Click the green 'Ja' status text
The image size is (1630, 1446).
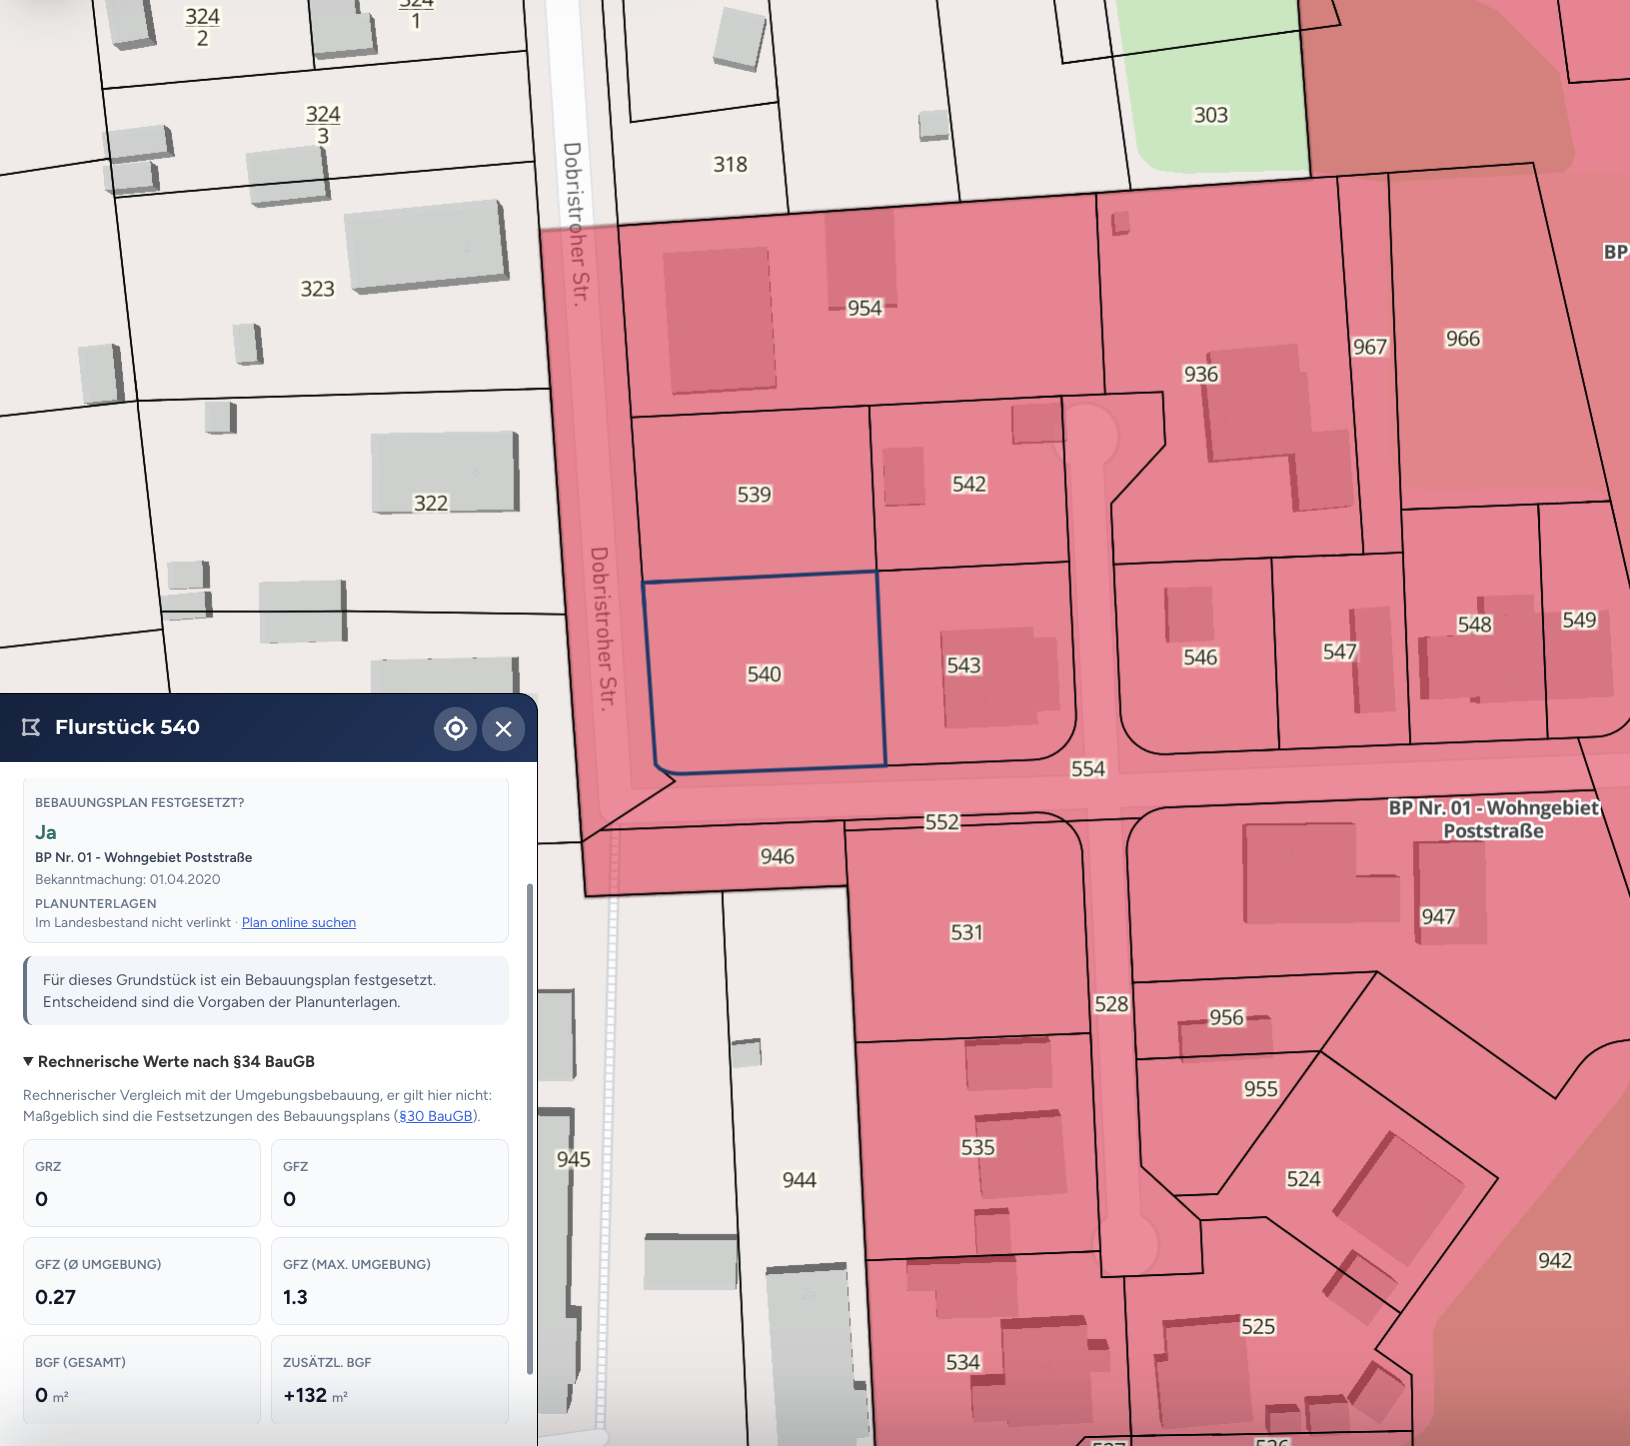[46, 832]
